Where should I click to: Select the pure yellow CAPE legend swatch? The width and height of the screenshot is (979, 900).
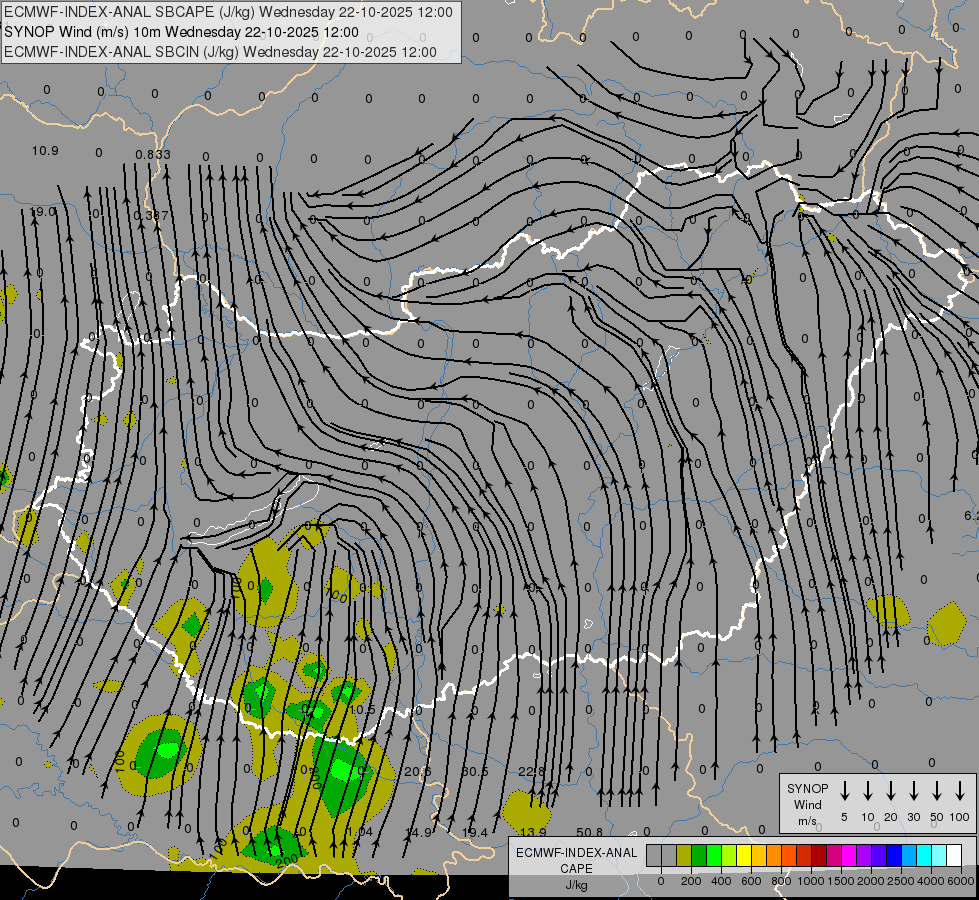coord(744,855)
